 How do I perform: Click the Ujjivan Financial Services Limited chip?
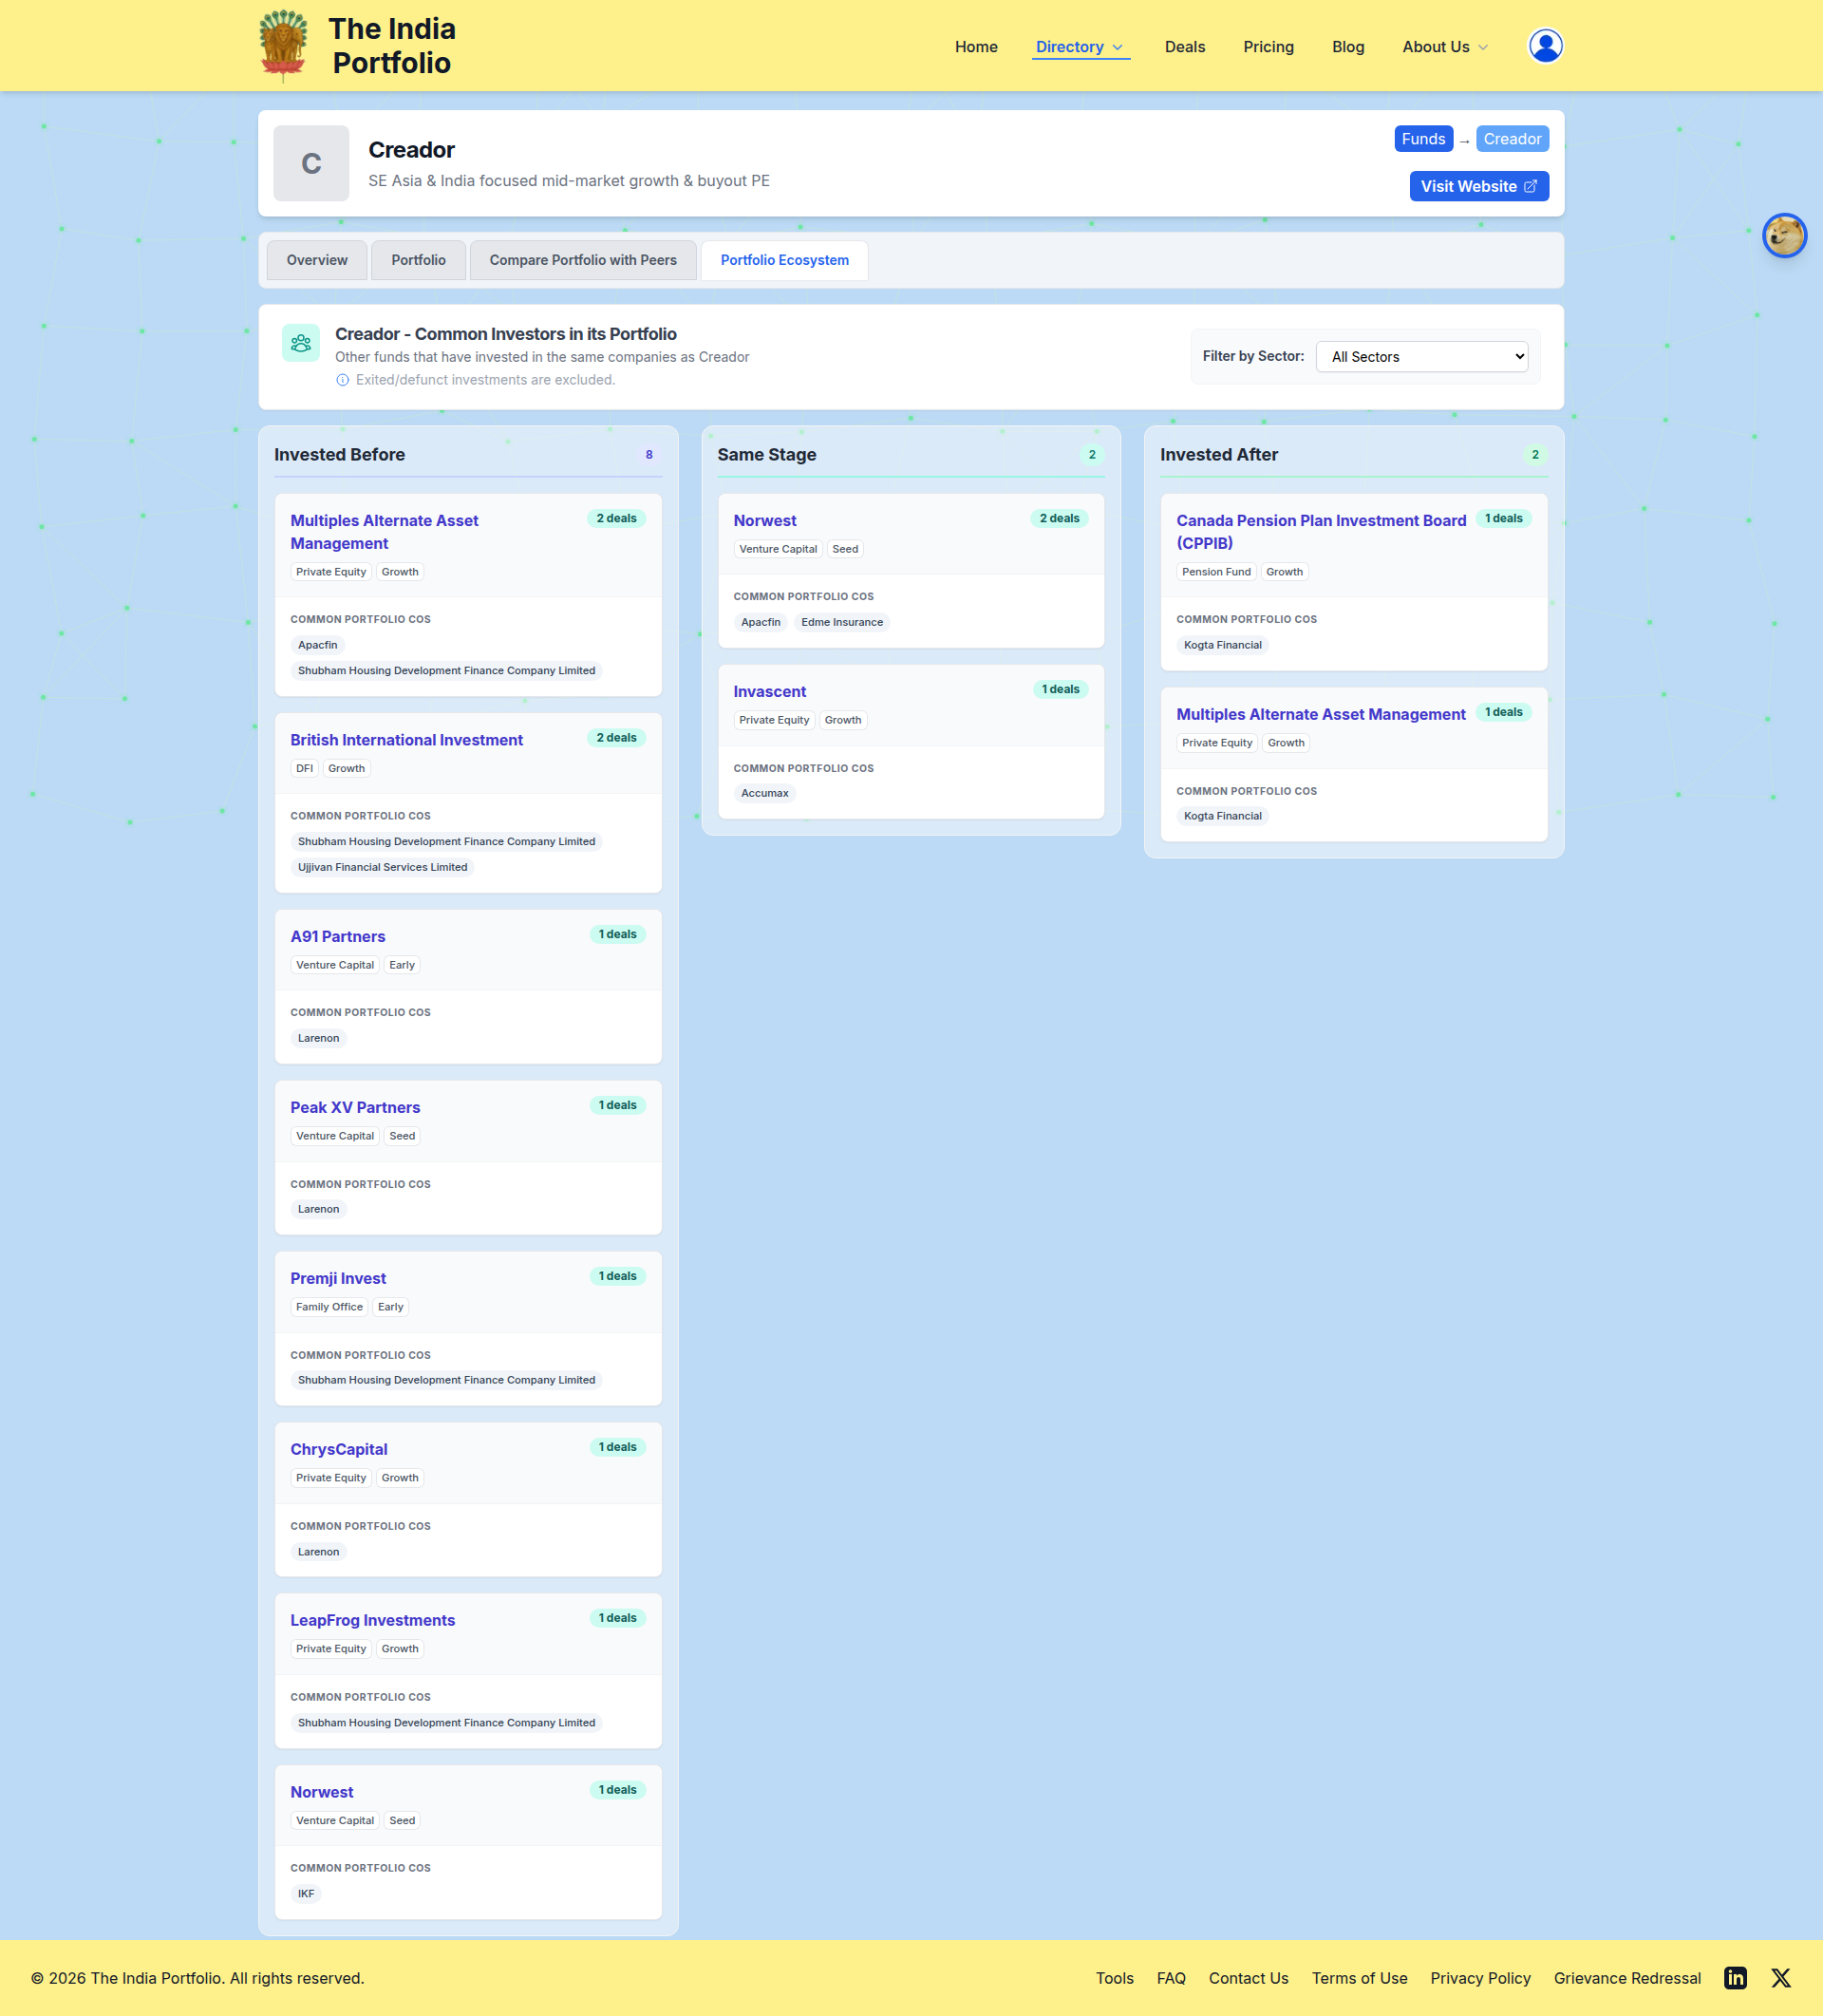(x=382, y=867)
